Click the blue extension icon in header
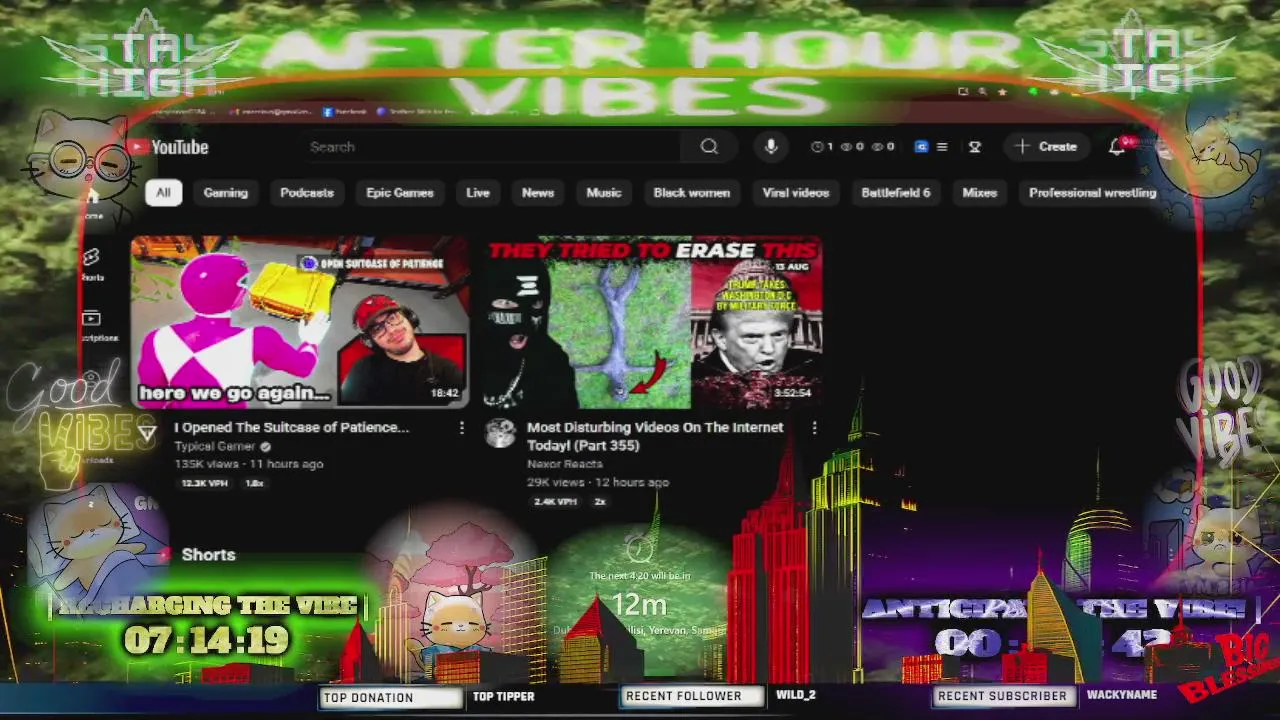This screenshot has width=1280, height=720. click(921, 147)
